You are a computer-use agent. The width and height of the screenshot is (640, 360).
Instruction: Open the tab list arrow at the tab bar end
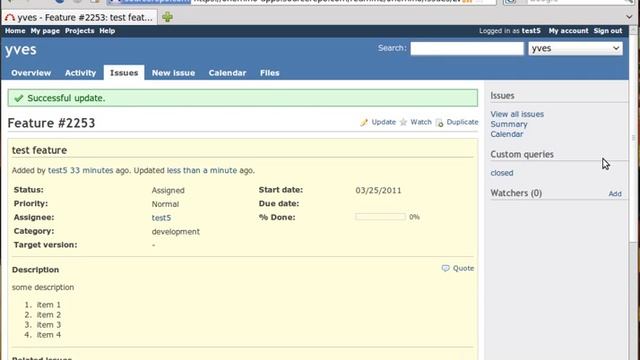[629, 17]
